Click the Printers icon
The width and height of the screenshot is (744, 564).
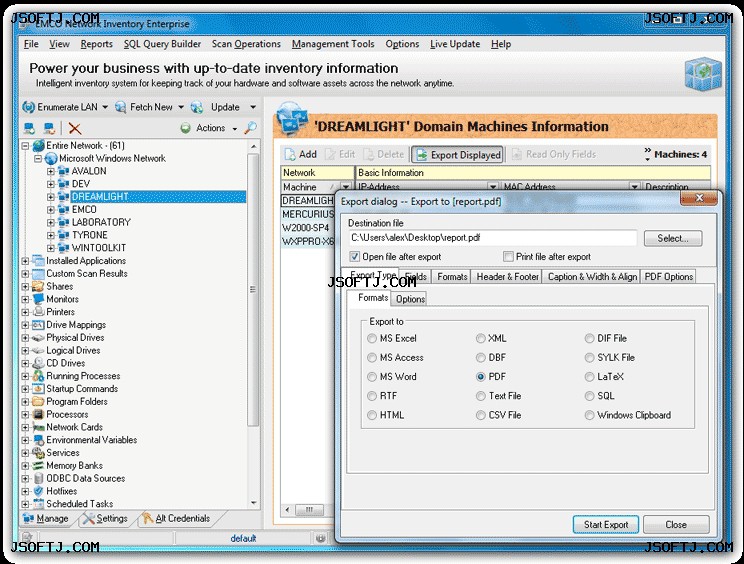(x=38, y=312)
